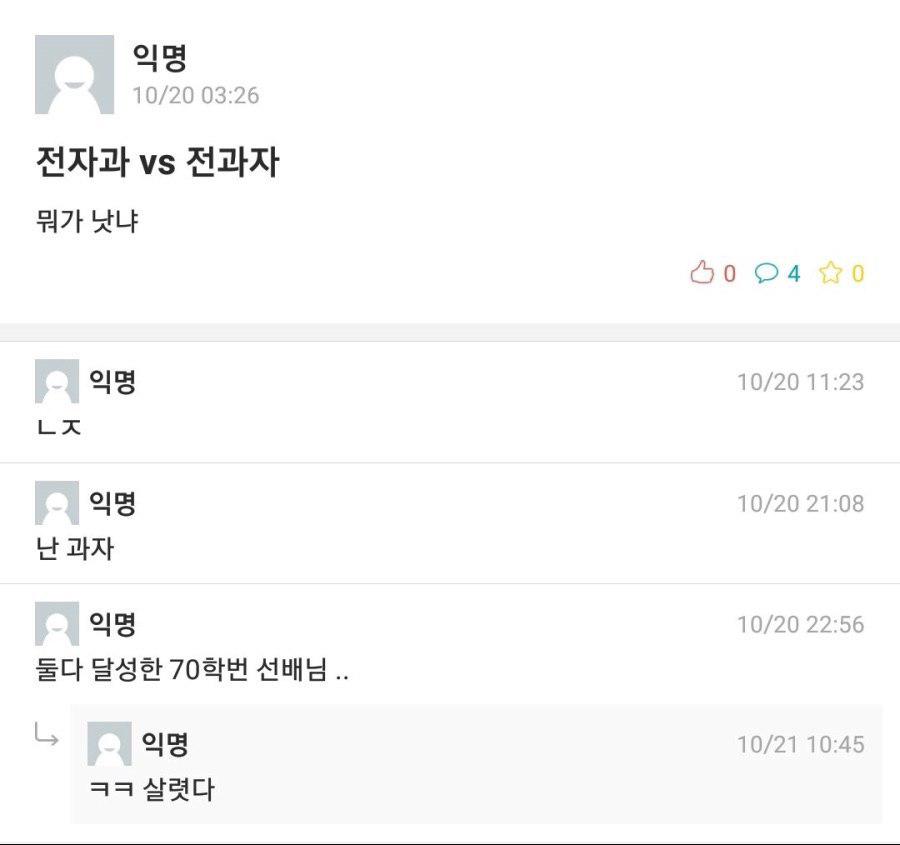
Task: Click the post timestamp 10/20 03:26
Action: pyautogui.click(x=195, y=96)
